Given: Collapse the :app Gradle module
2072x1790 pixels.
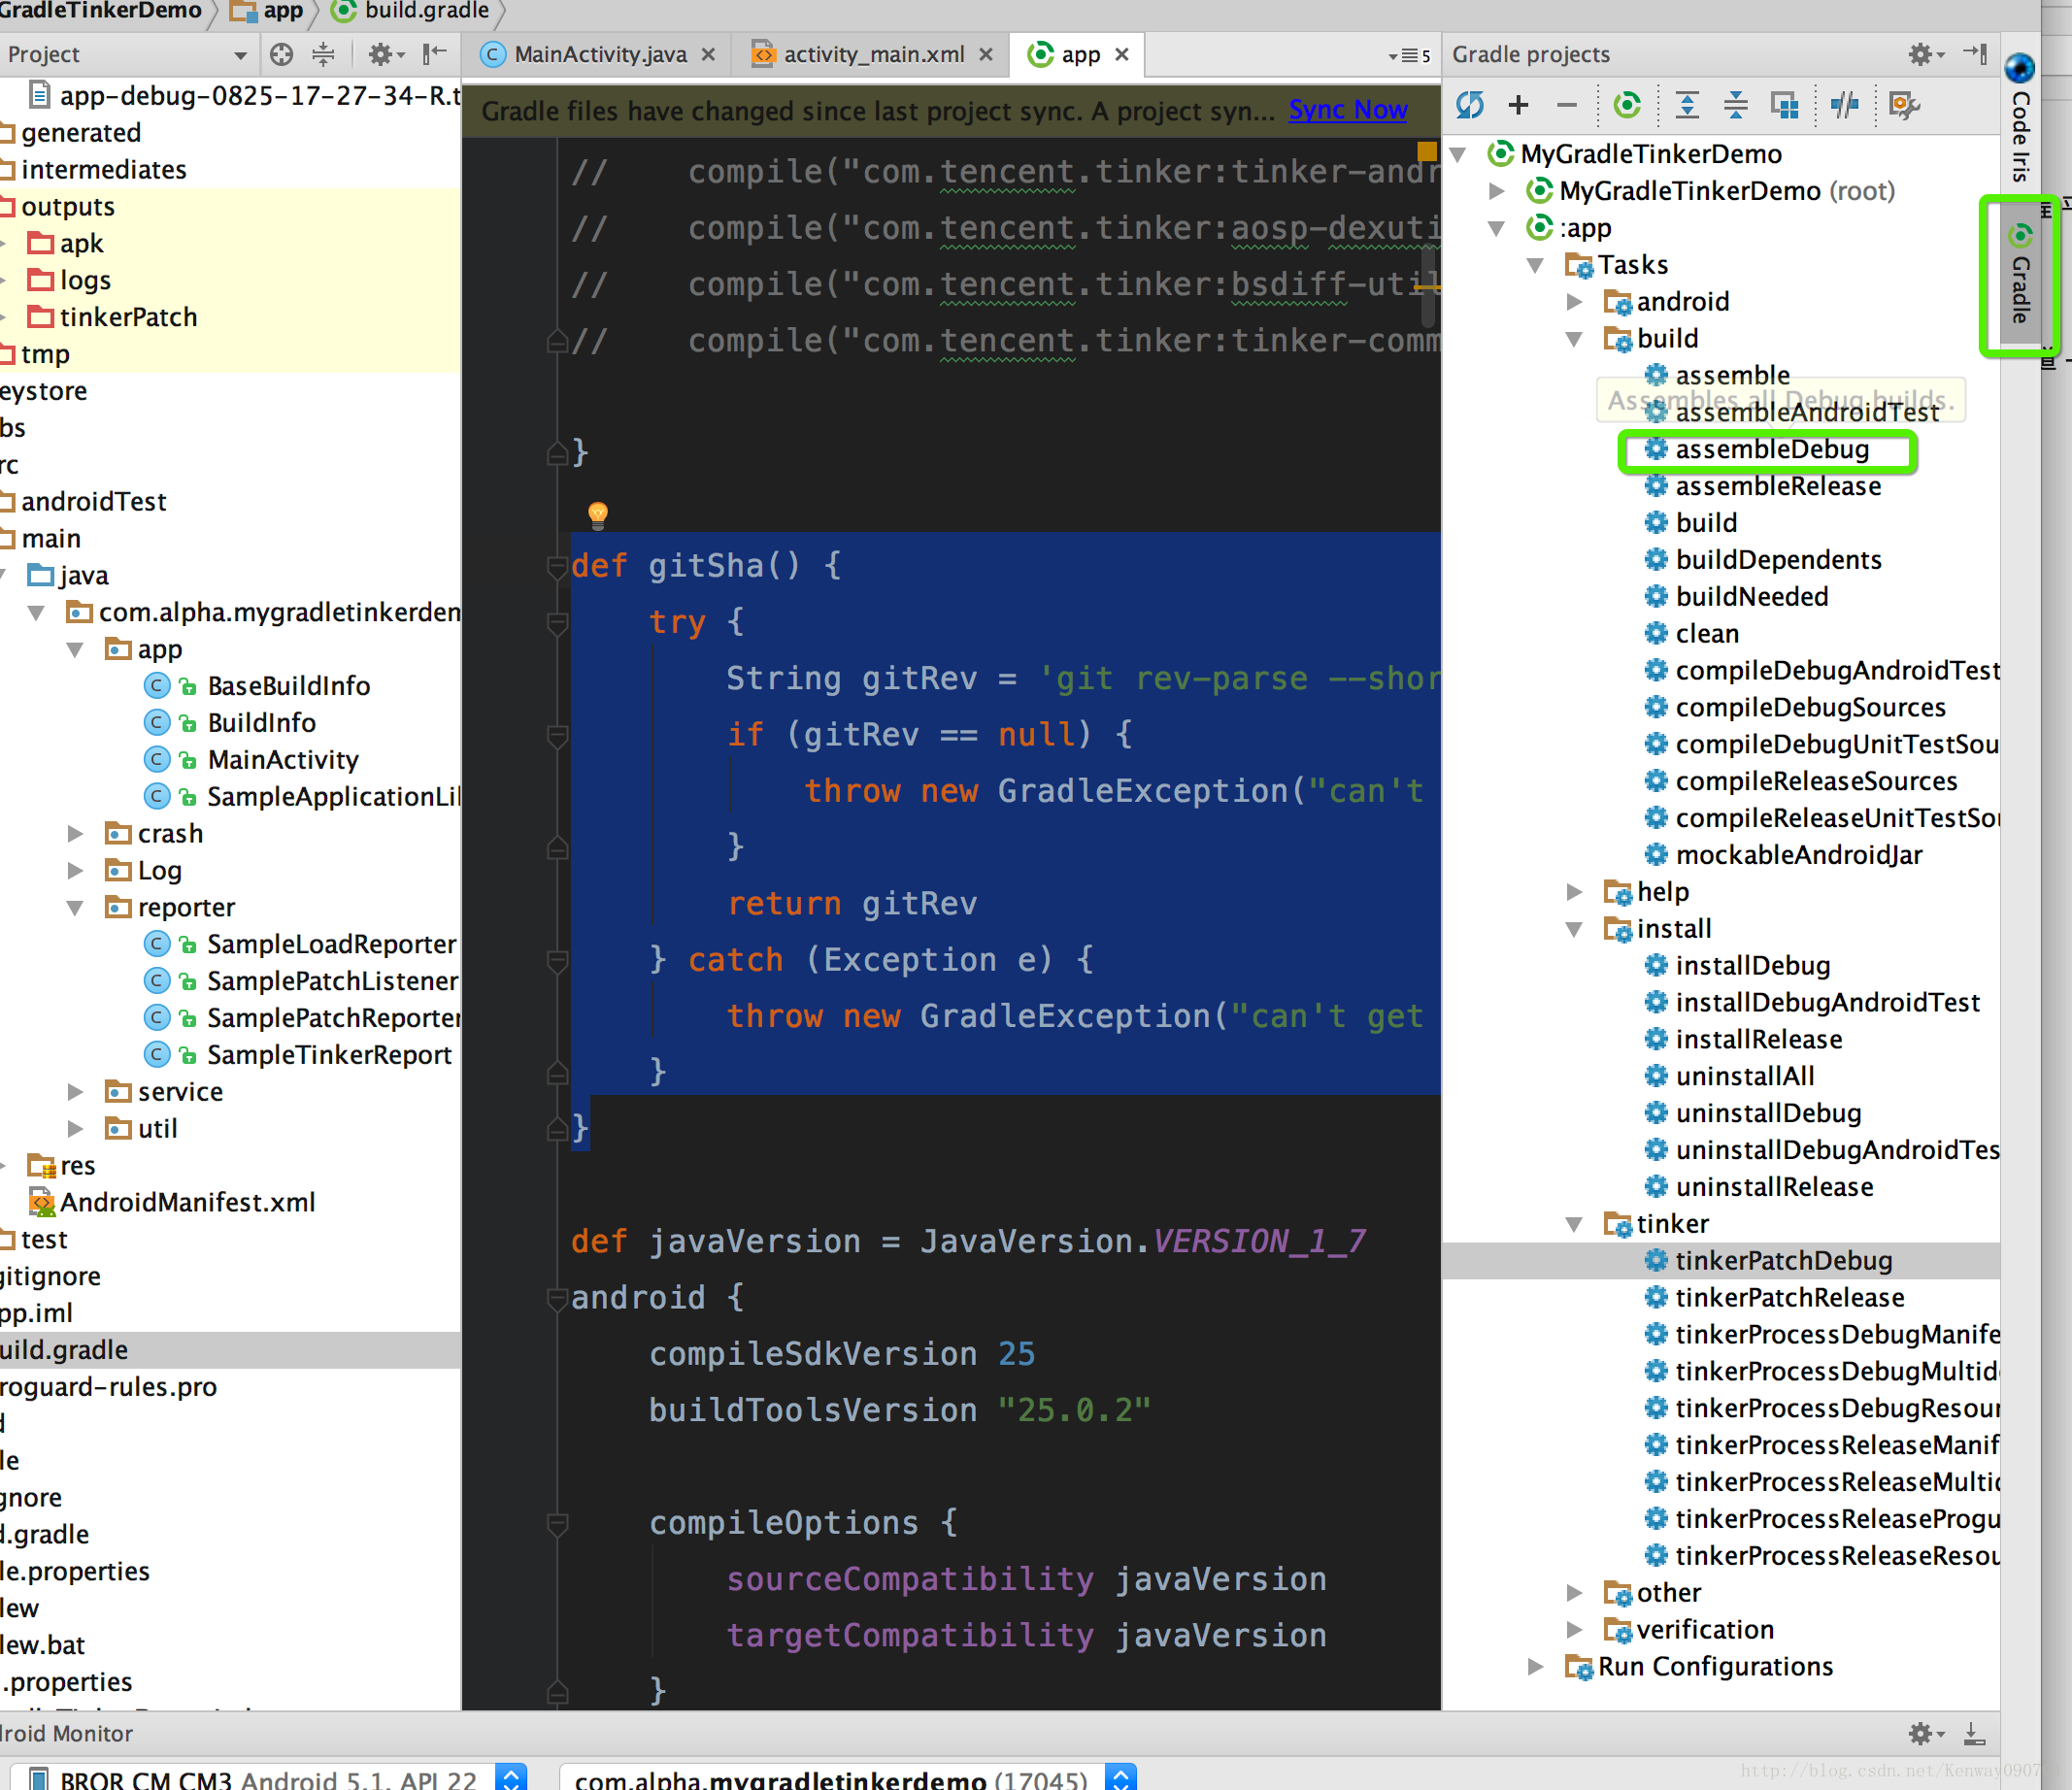Looking at the screenshot, I should (1497, 228).
